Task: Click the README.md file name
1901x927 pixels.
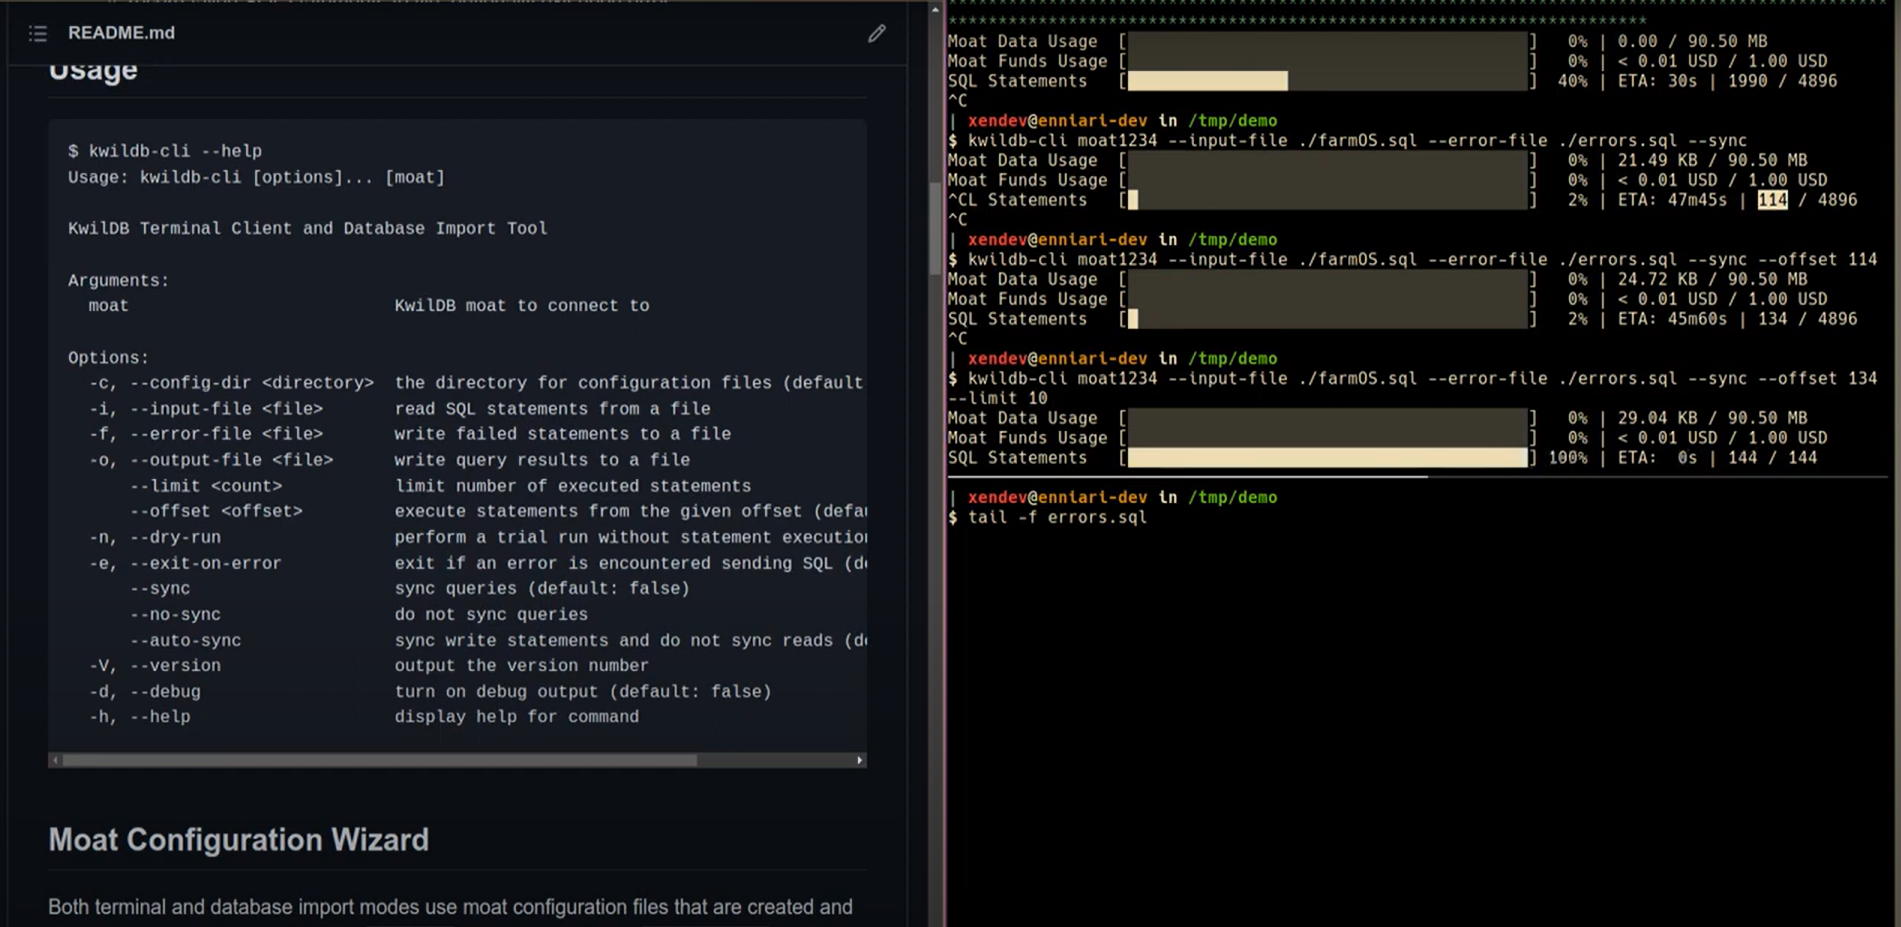Action: 121,33
